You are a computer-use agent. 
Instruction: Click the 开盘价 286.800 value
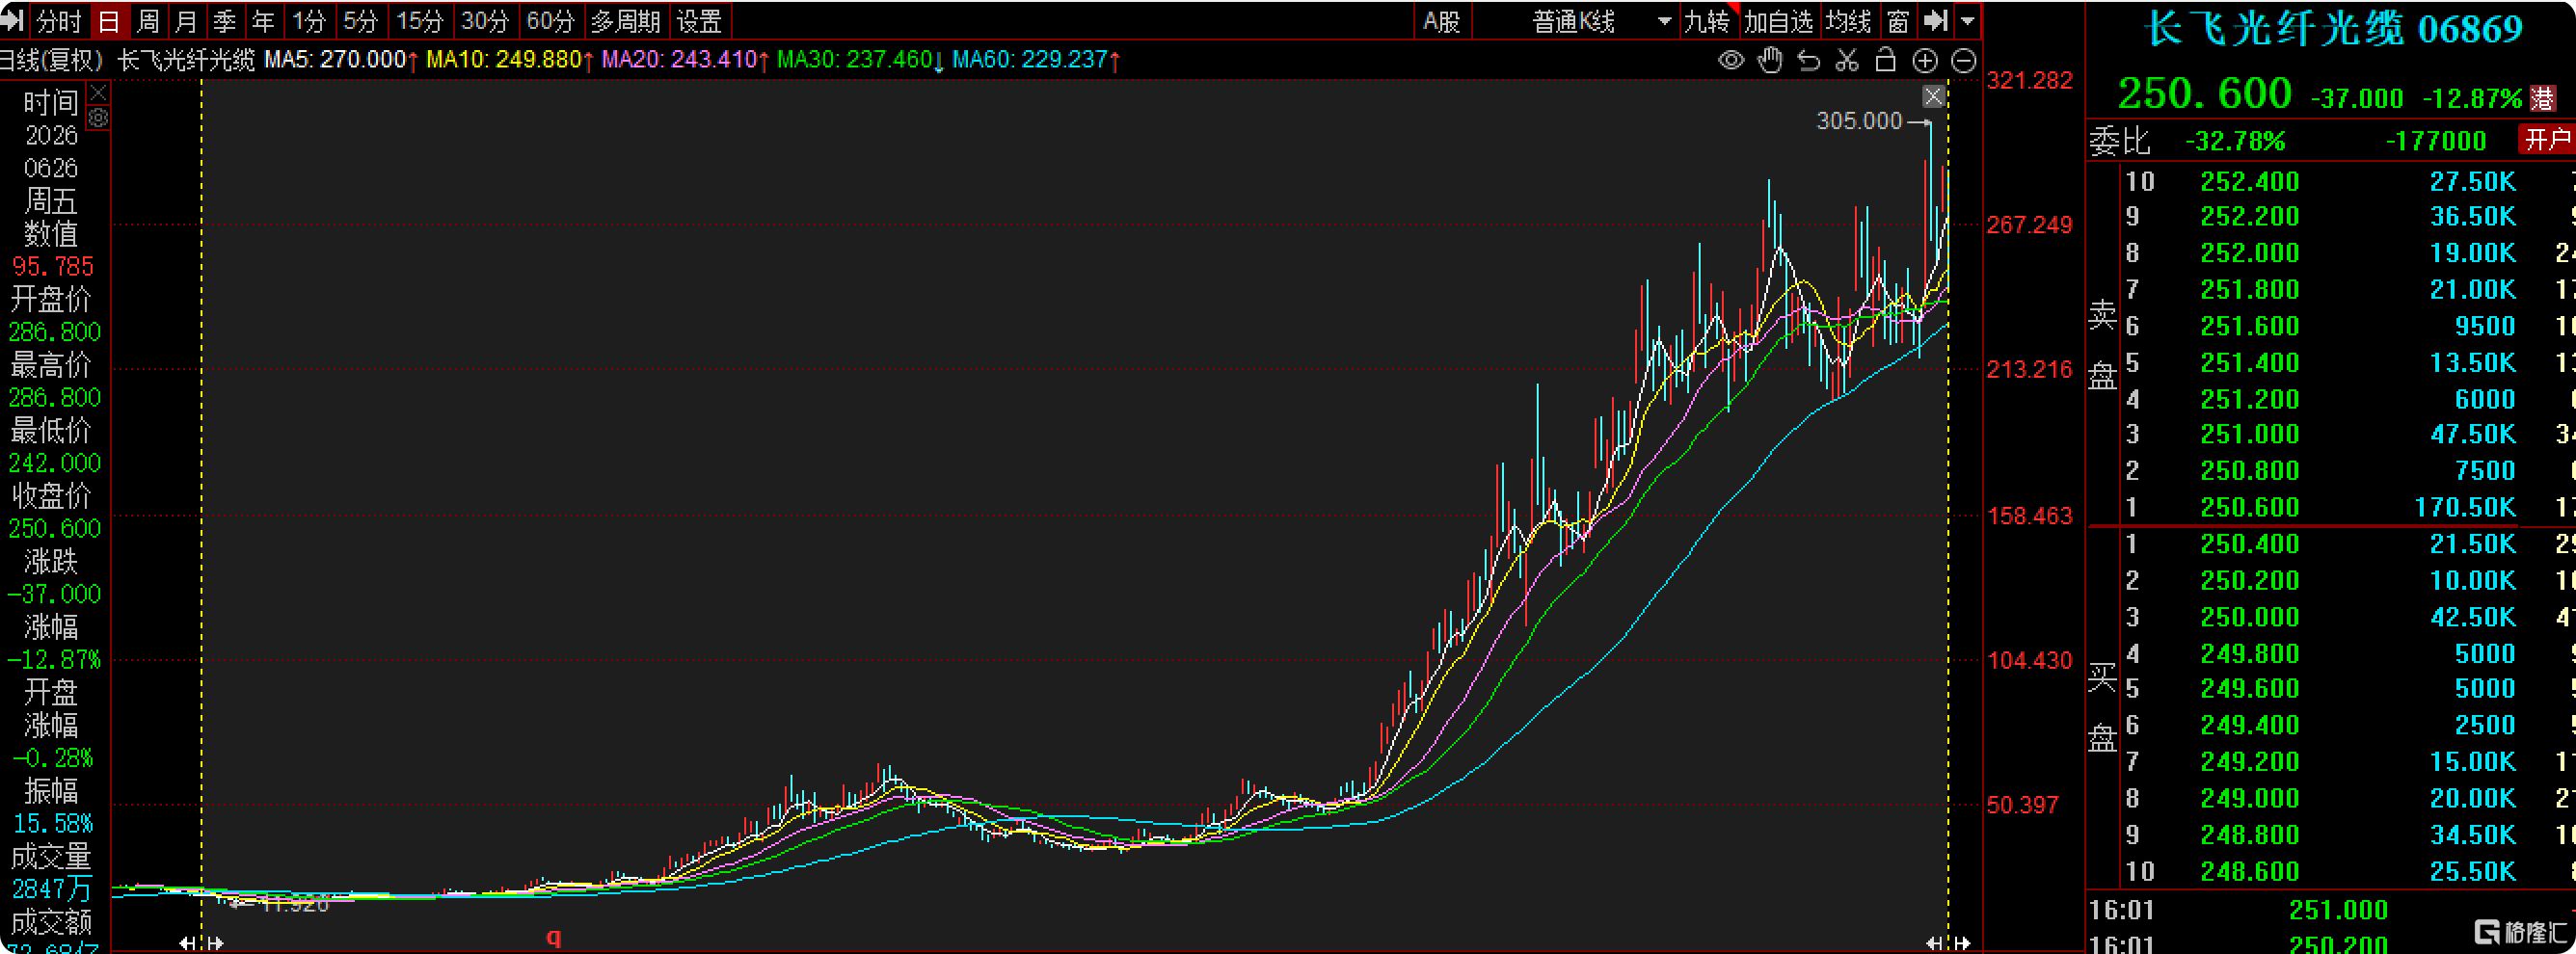pos(55,332)
